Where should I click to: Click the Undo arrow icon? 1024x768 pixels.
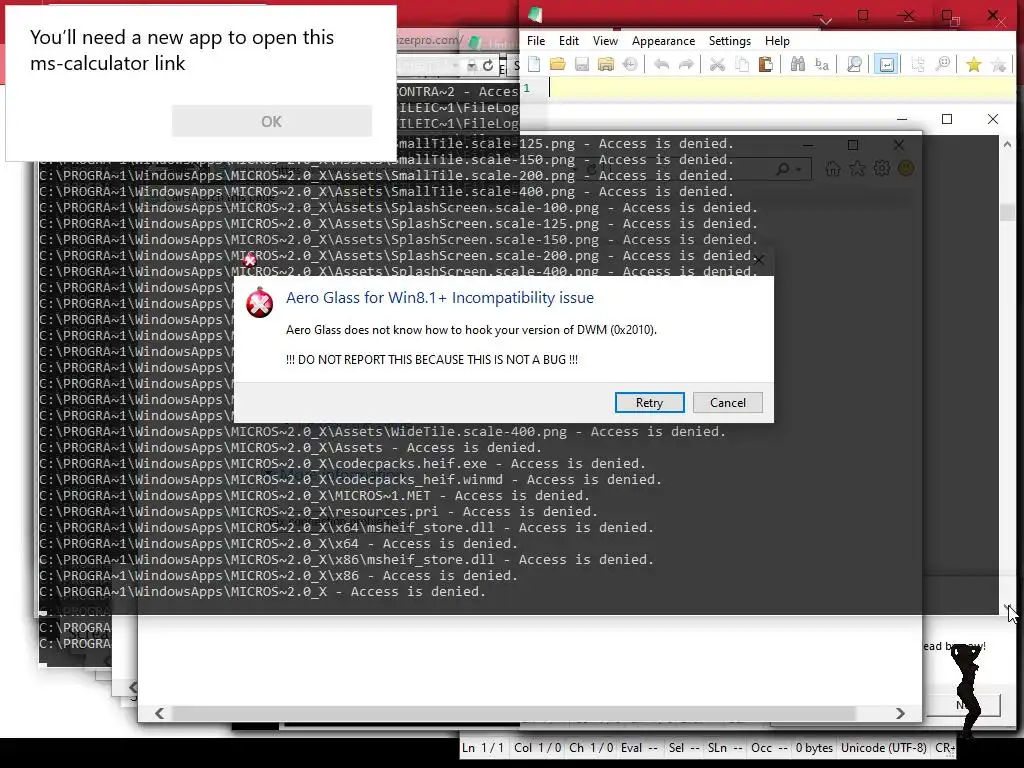pos(662,64)
